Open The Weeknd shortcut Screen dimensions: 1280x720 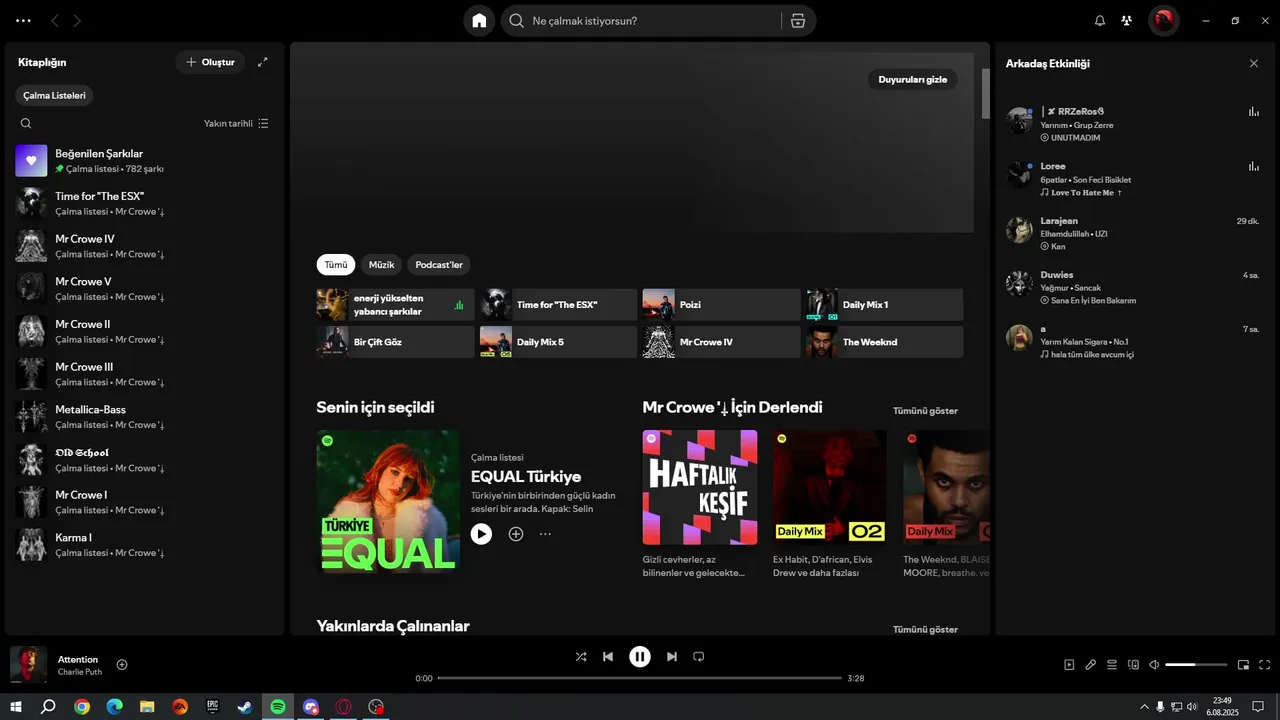tap(884, 342)
